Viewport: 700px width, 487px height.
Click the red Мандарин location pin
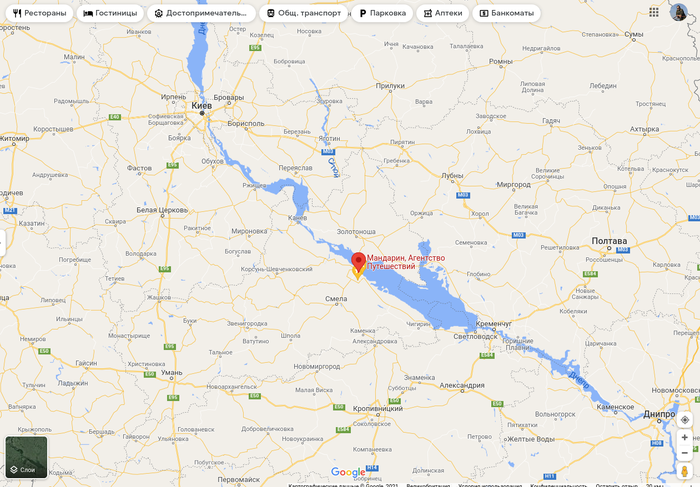pos(358,261)
